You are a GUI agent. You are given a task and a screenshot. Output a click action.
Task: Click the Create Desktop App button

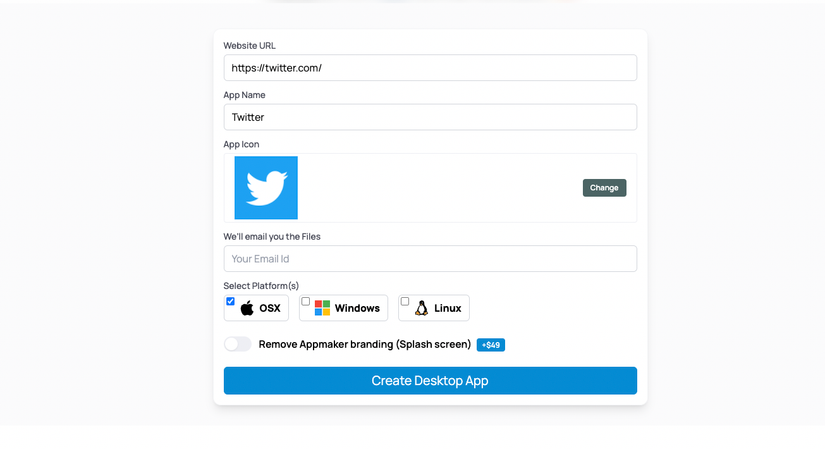(x=430, y=381)
